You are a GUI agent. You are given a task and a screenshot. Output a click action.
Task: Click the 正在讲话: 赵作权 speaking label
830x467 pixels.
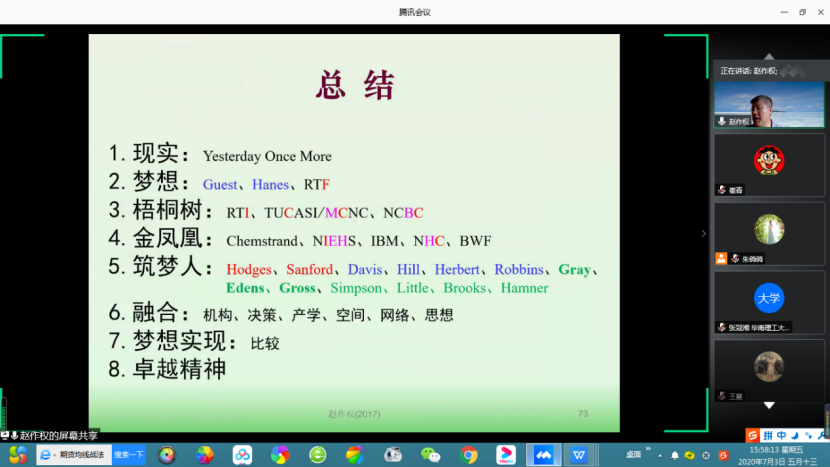(x=748, y=70)
